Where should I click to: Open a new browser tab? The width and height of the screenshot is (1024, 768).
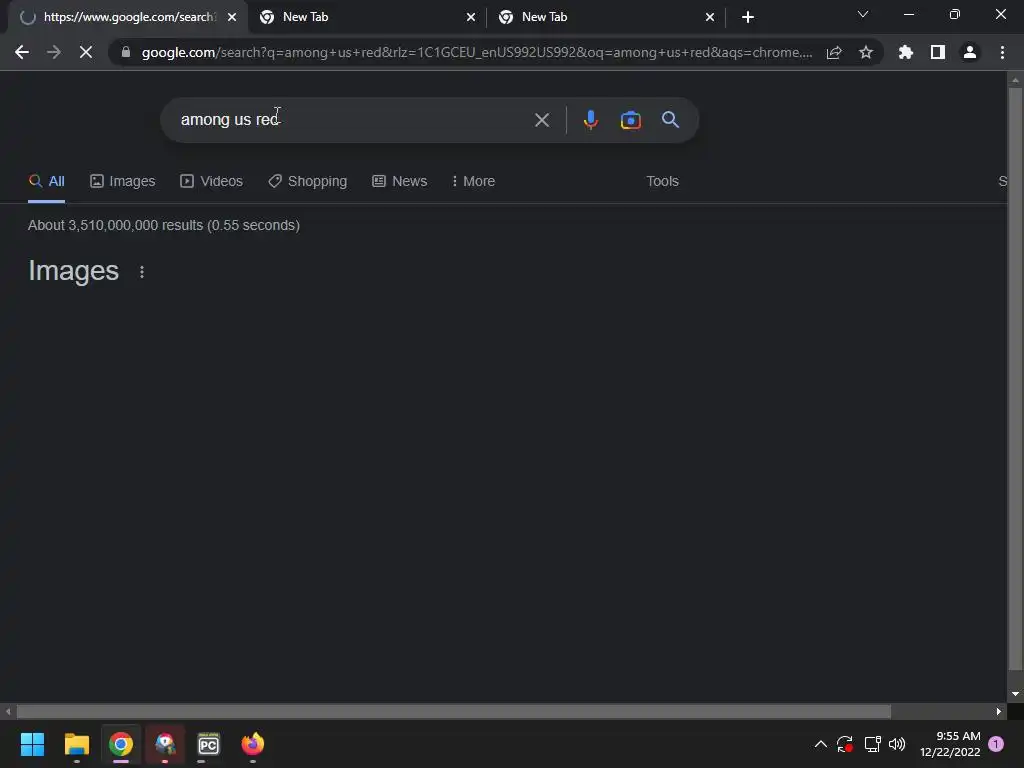click(748, 17)
